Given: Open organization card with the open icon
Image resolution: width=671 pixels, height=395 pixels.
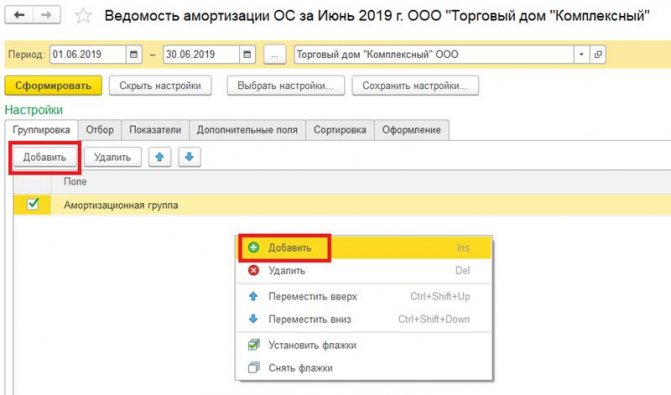Looking at the screenshot, I should tap(598, 54).
